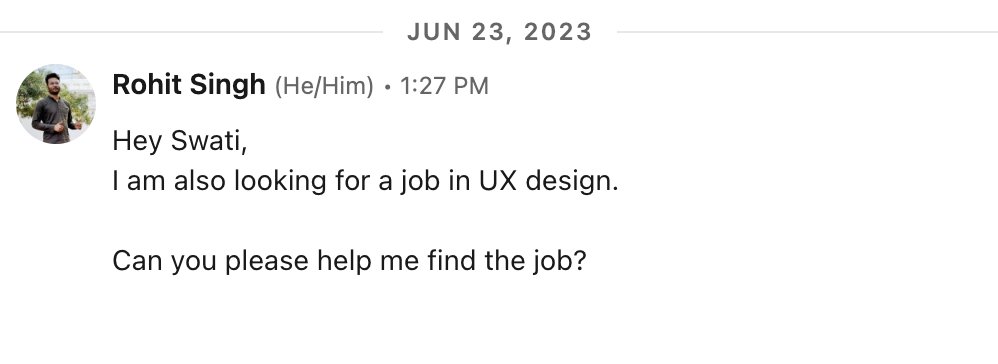Click the word "Swati" in the greeting
Image resolution: width=998 pixels, height=364 pixels.
point(209,141)
